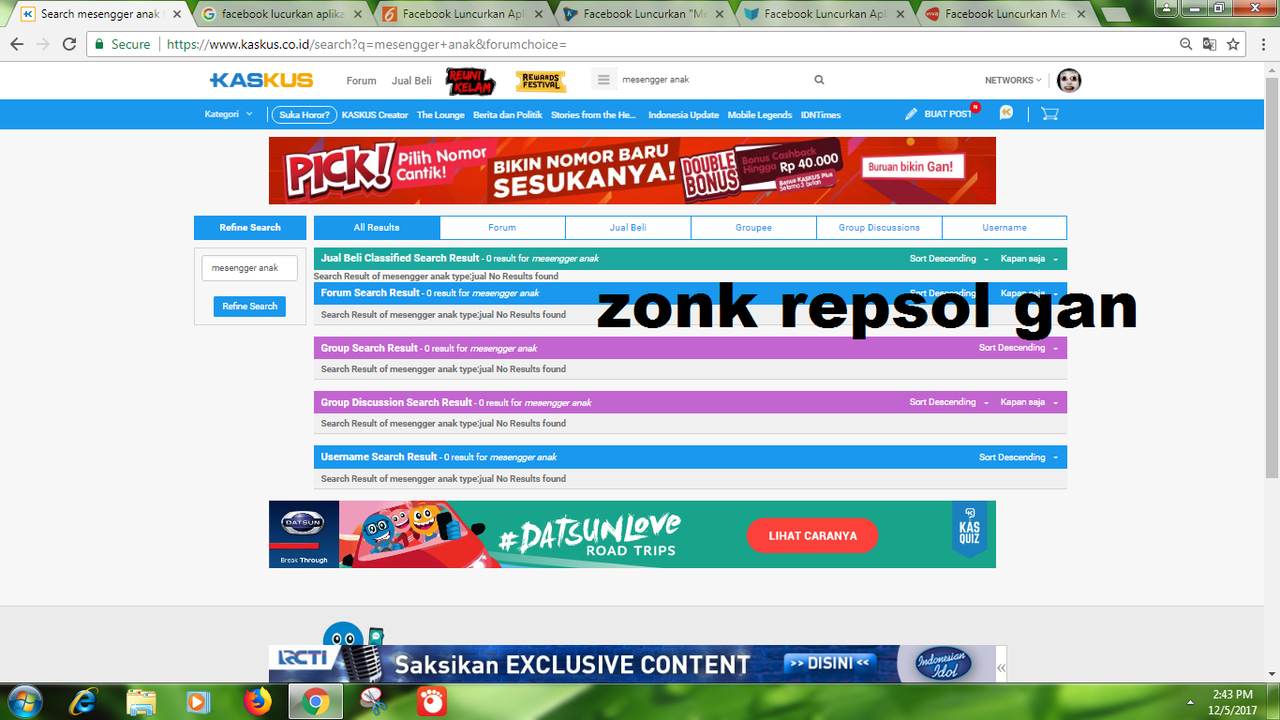Click the DISINI button in RCTI ad
The image size is (1280, 720).
(x=829, y=663)
